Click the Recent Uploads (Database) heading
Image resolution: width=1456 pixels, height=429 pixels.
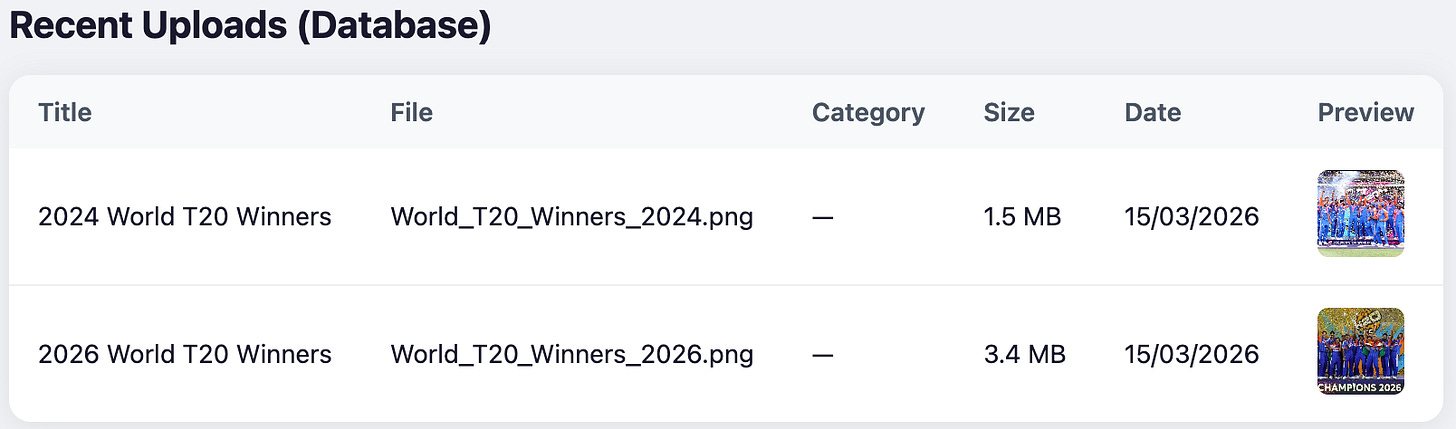click(250, 27)
